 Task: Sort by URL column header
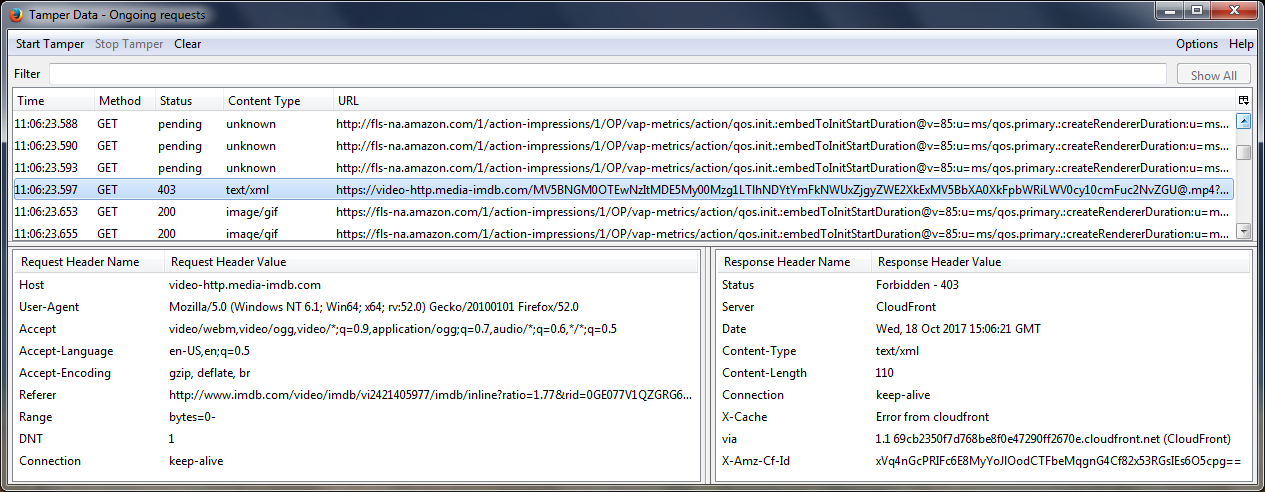[x=784, y=101]
